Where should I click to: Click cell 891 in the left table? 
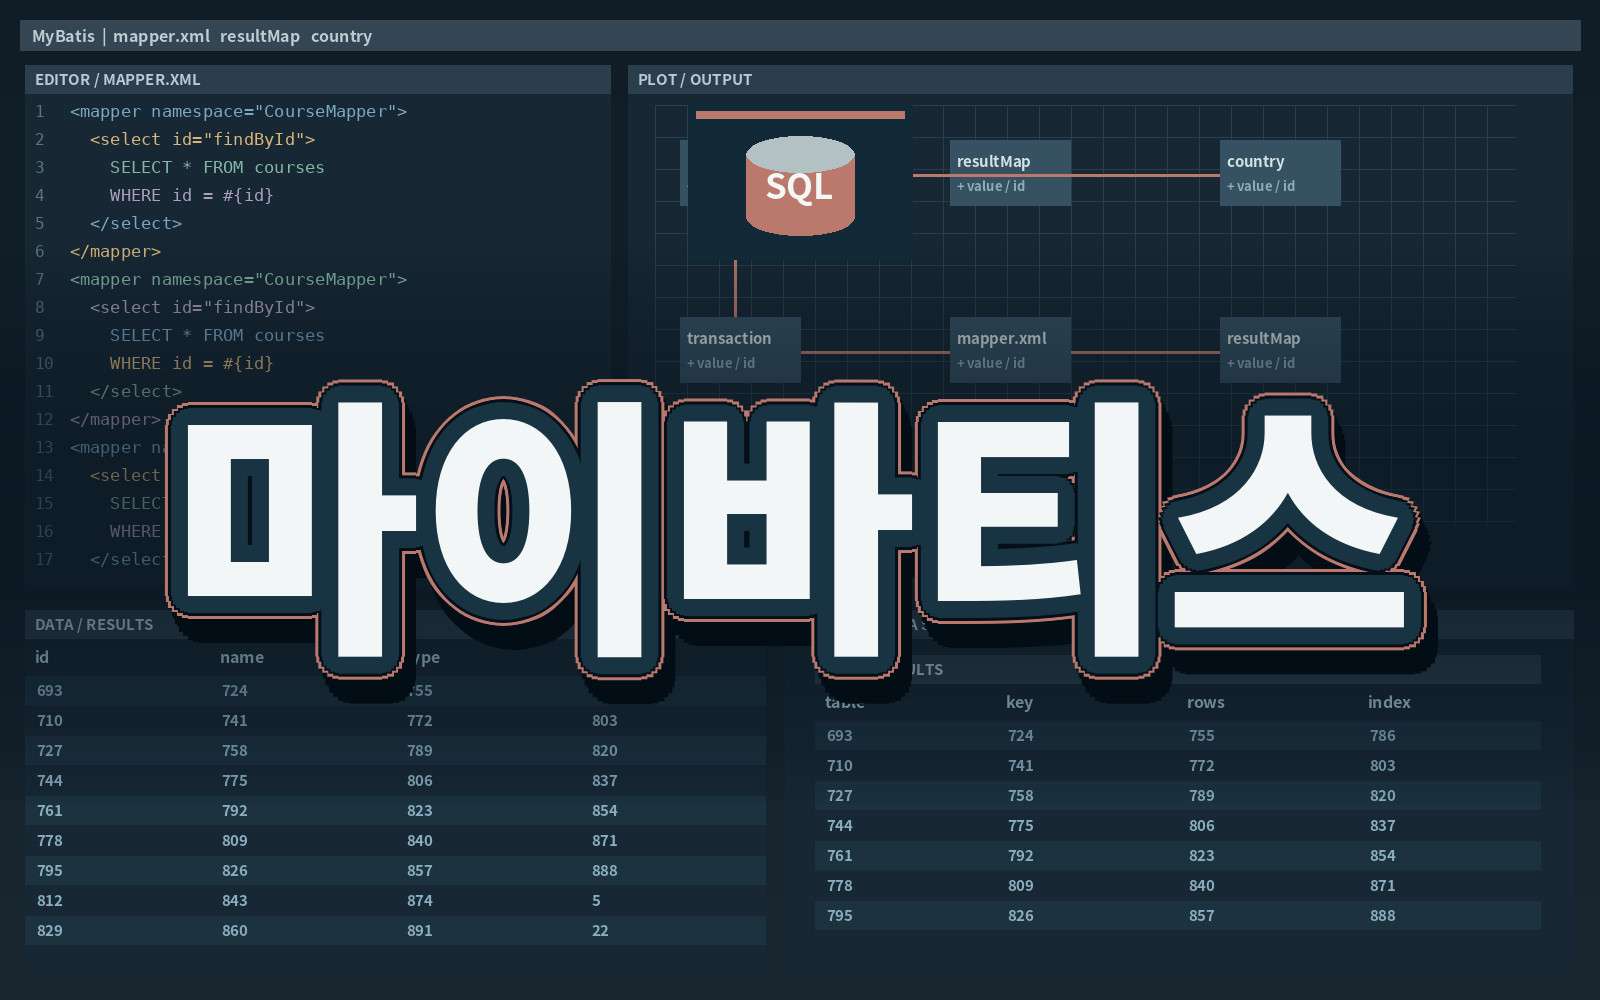pyautogui.click(x=420, y=930)
